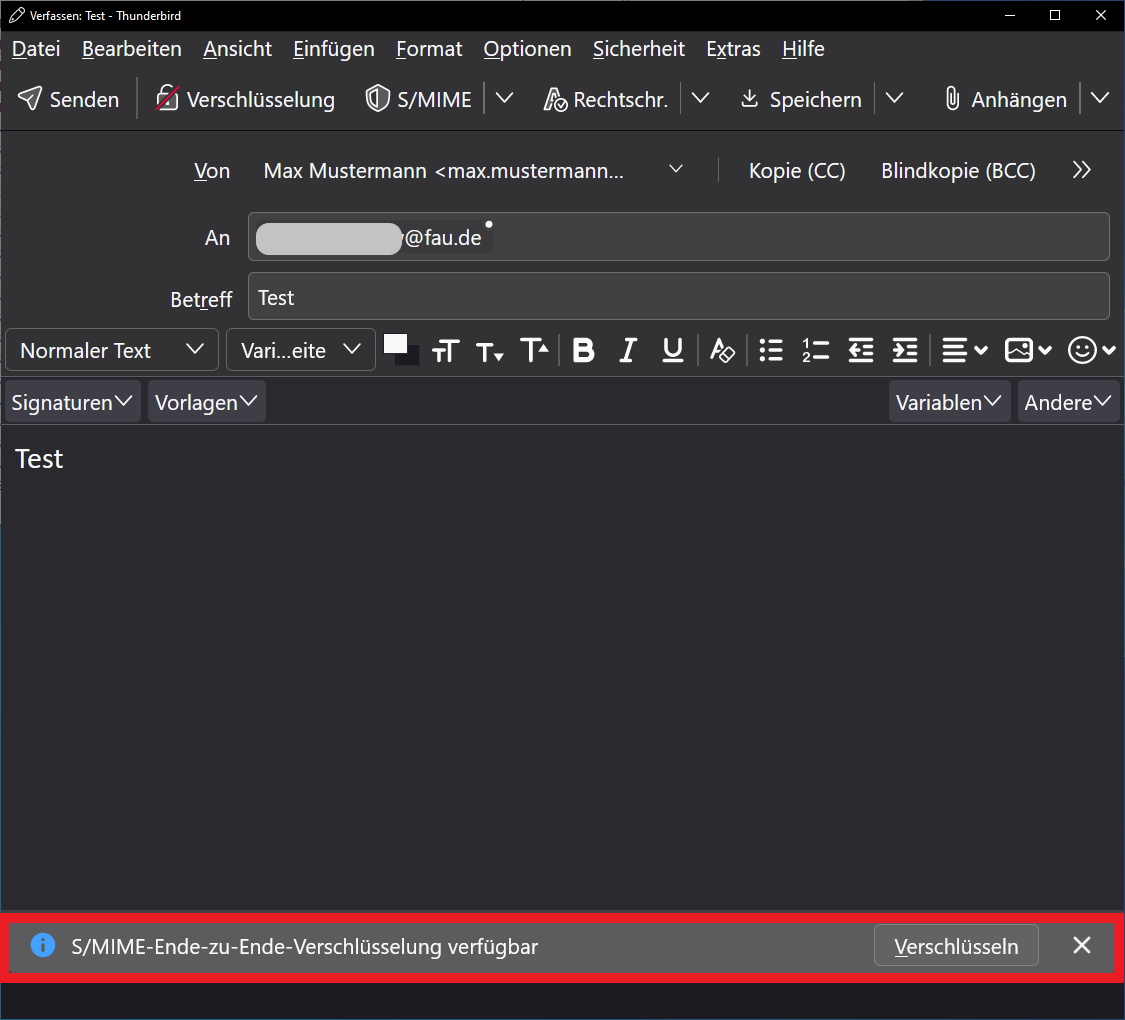This screenshot has height=1020, width=1125.
Task: Increase text indent
Action: pos(904,350)
